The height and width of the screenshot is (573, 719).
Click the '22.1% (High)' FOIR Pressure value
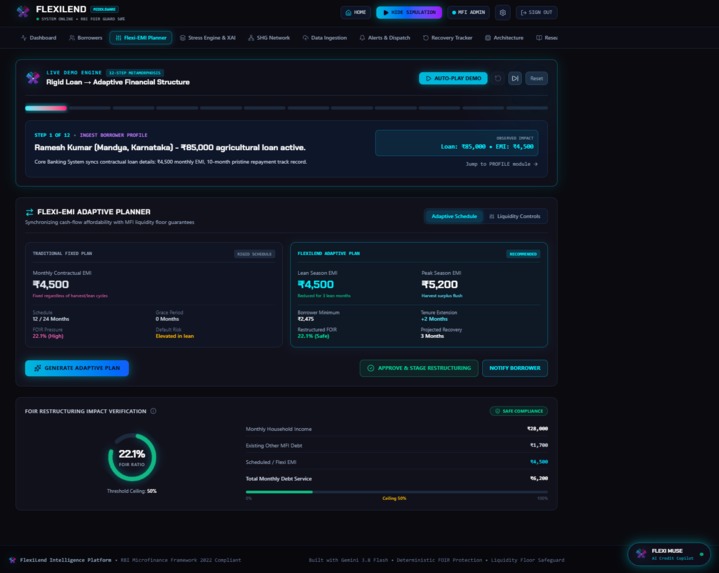click(48, 336)
